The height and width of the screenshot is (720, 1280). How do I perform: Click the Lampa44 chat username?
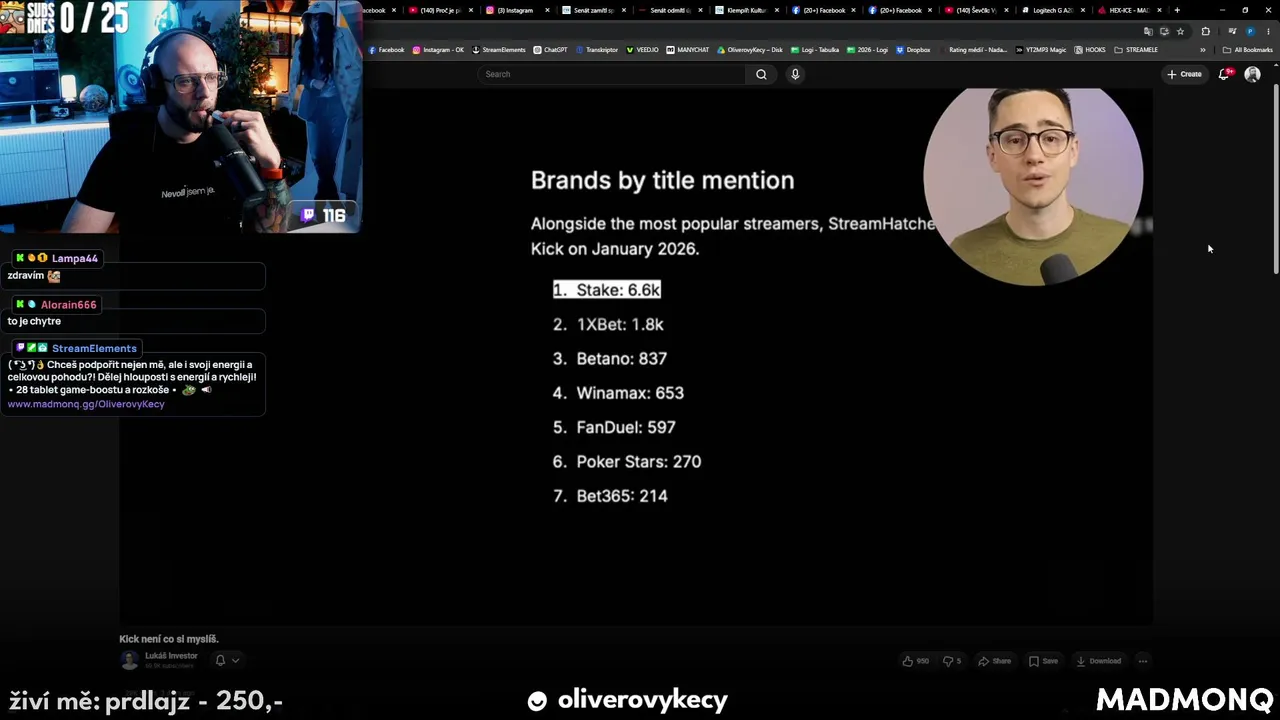click(x=75, y=258)
